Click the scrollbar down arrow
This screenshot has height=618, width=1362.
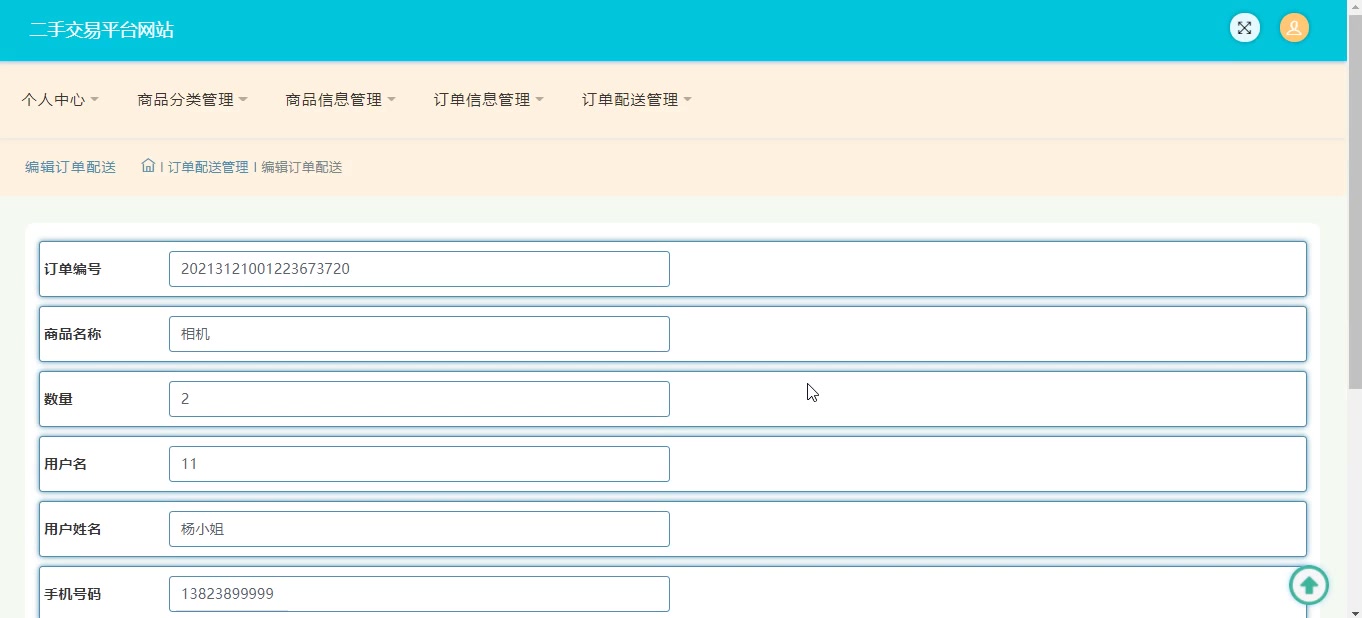(x=1355, y=611)
